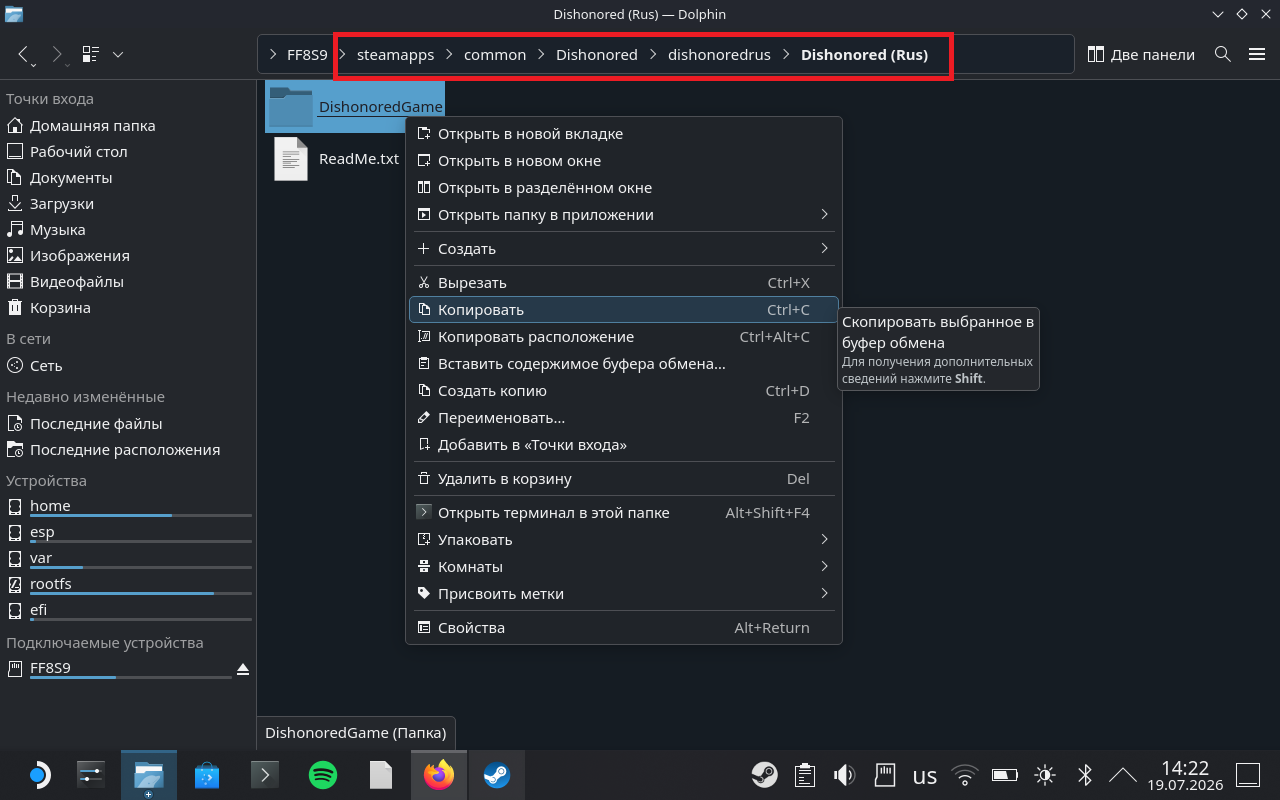The image size is (1280, 800).
Task: Open the search icon in Dolphin toolbar
Action: click(x=1222, y=54)
